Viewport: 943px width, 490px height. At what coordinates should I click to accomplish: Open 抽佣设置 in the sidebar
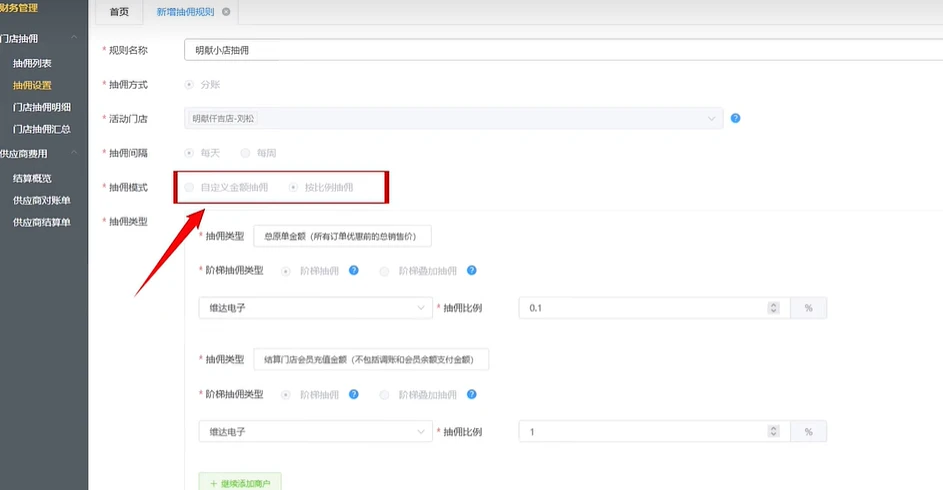(32, 85)
